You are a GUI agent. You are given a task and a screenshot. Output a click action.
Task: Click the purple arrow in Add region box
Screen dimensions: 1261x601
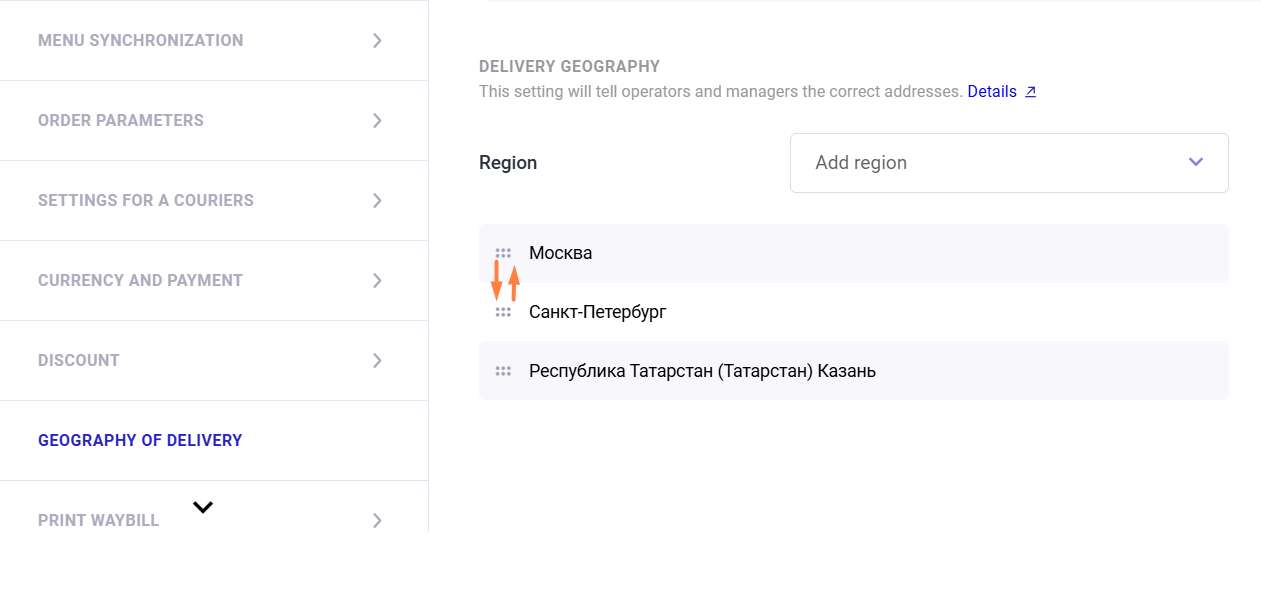pos(1196,162)
